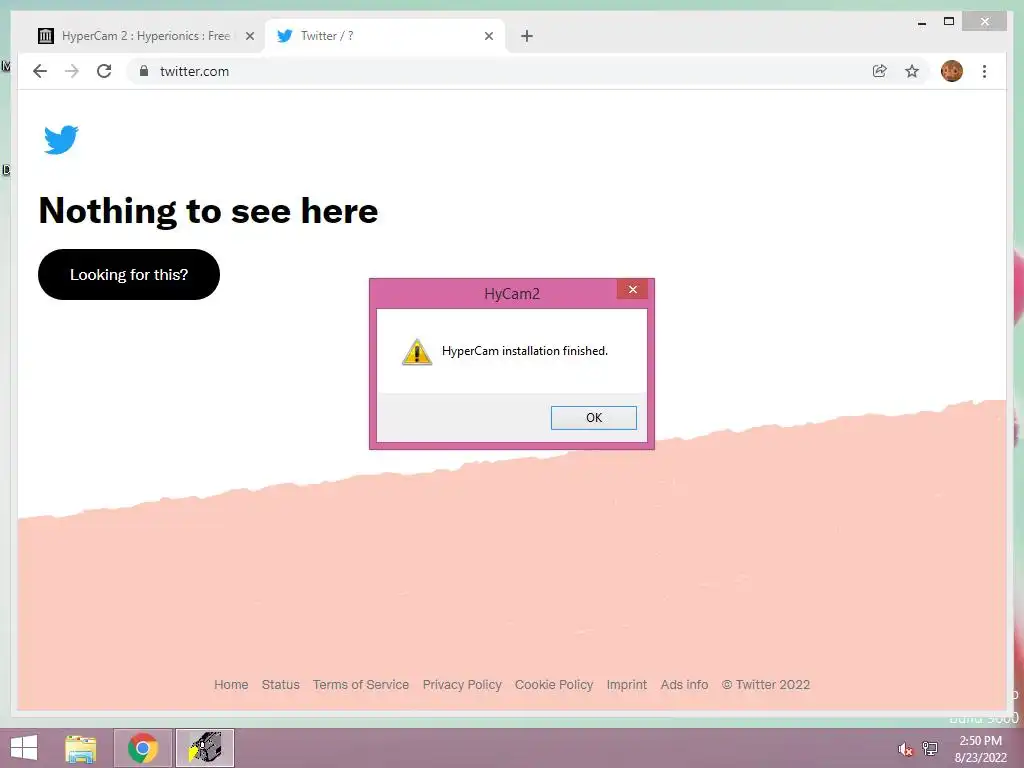Reload the Twitter page
This screenshot has height=768, width=1024.
(x=104, y=71)
